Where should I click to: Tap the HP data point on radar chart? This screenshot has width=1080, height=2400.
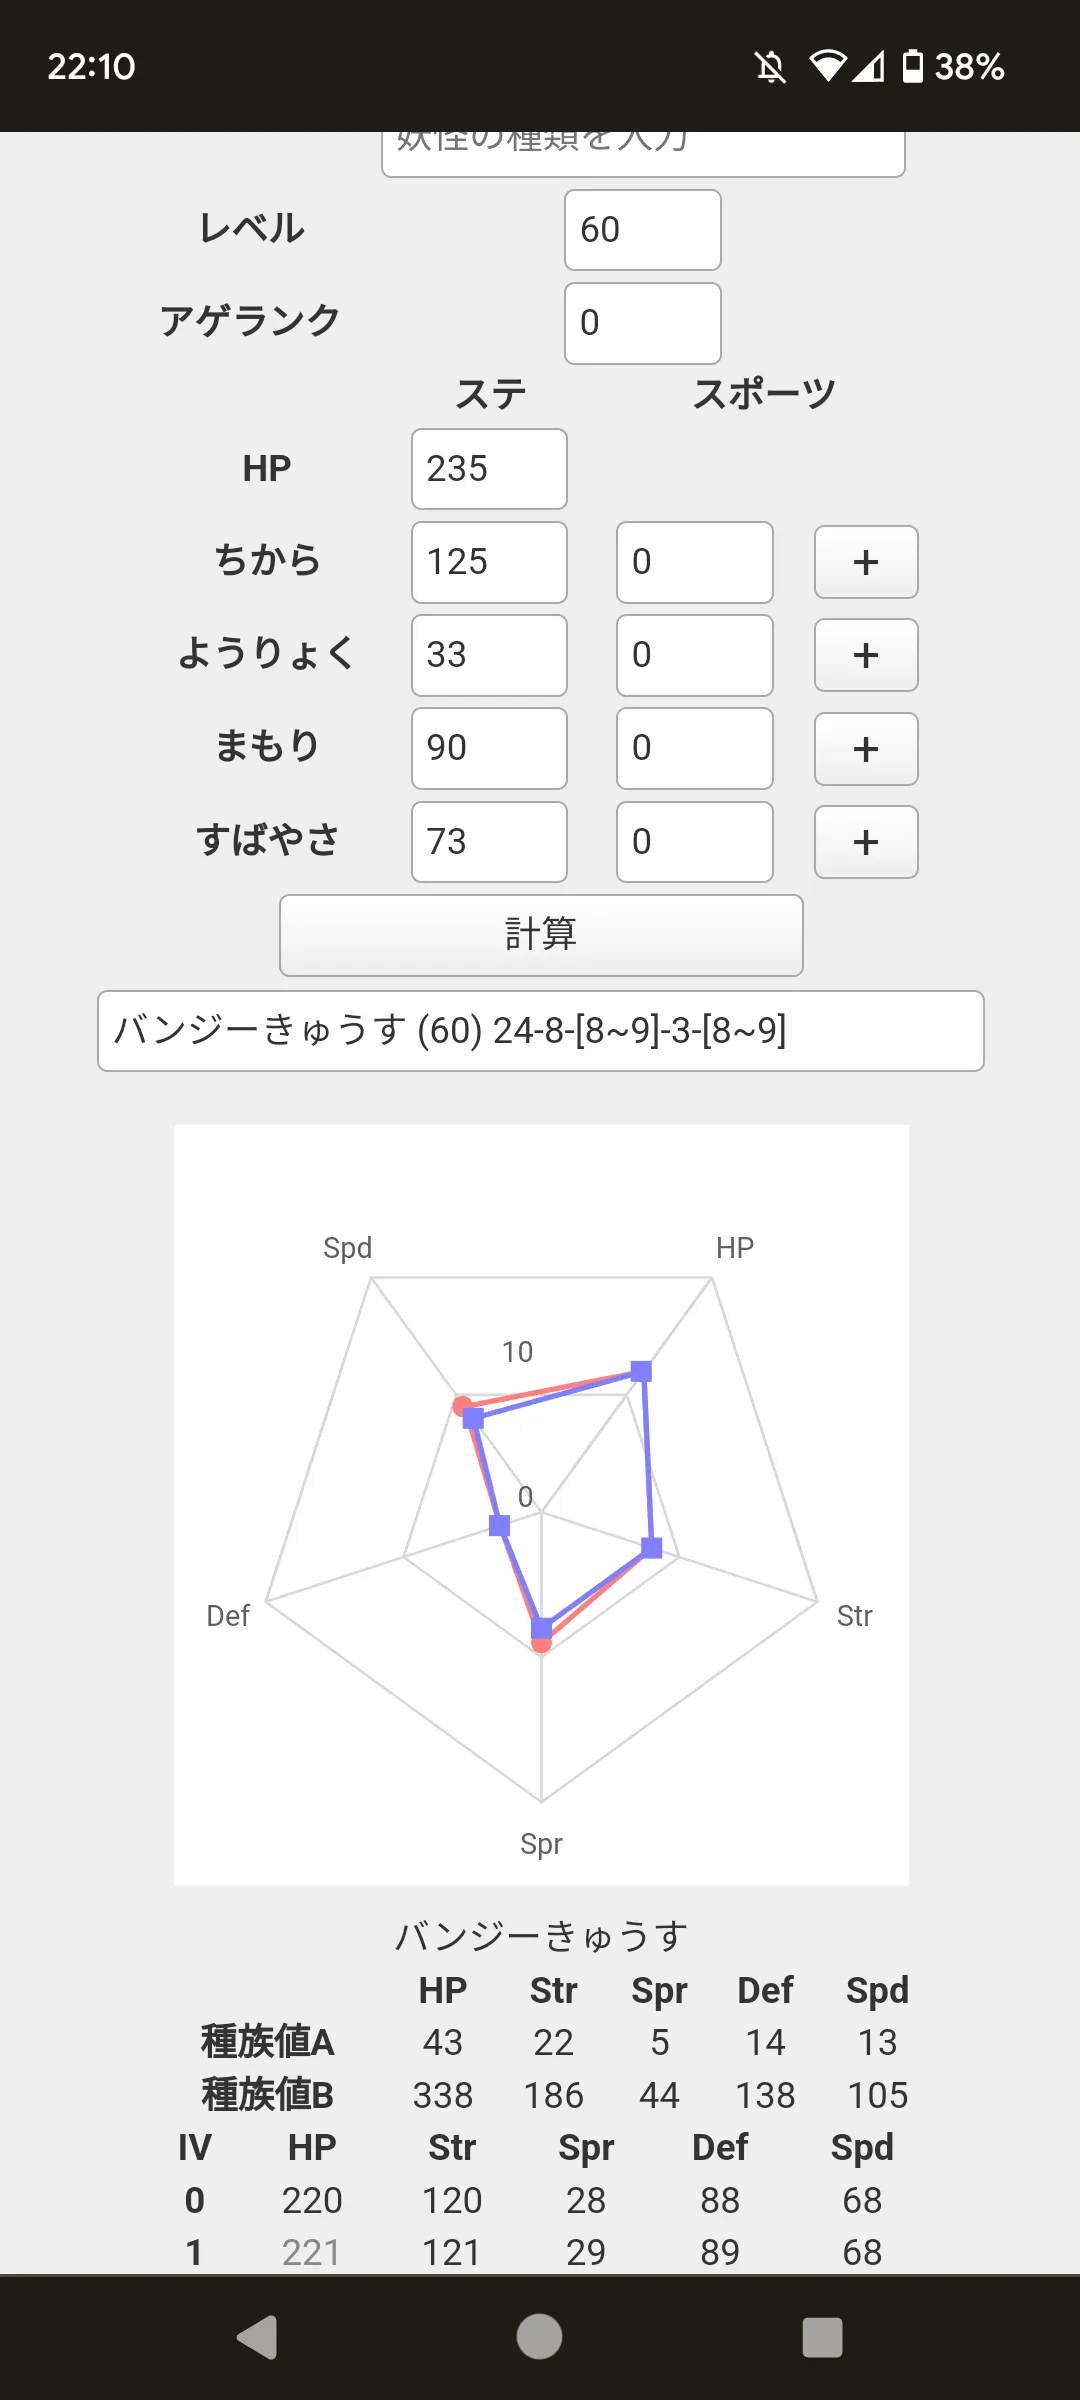point(641,1371)
